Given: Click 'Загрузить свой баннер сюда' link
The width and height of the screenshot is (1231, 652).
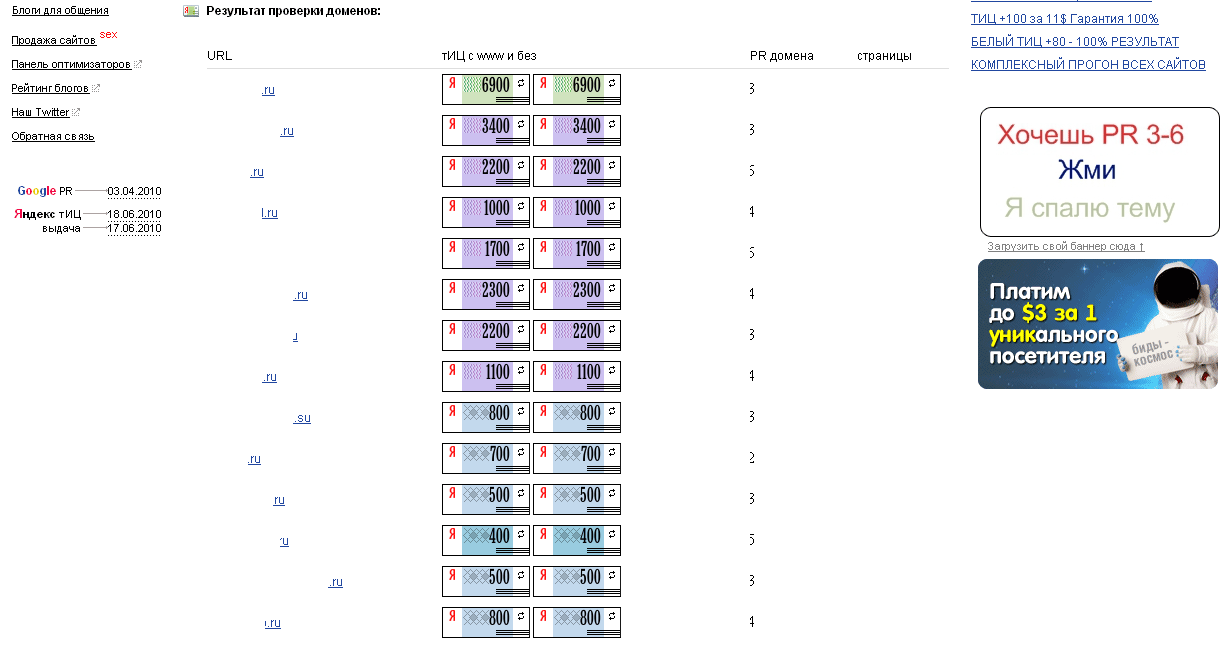Looking at the screenshot, I should click(x=1066, y=246).
